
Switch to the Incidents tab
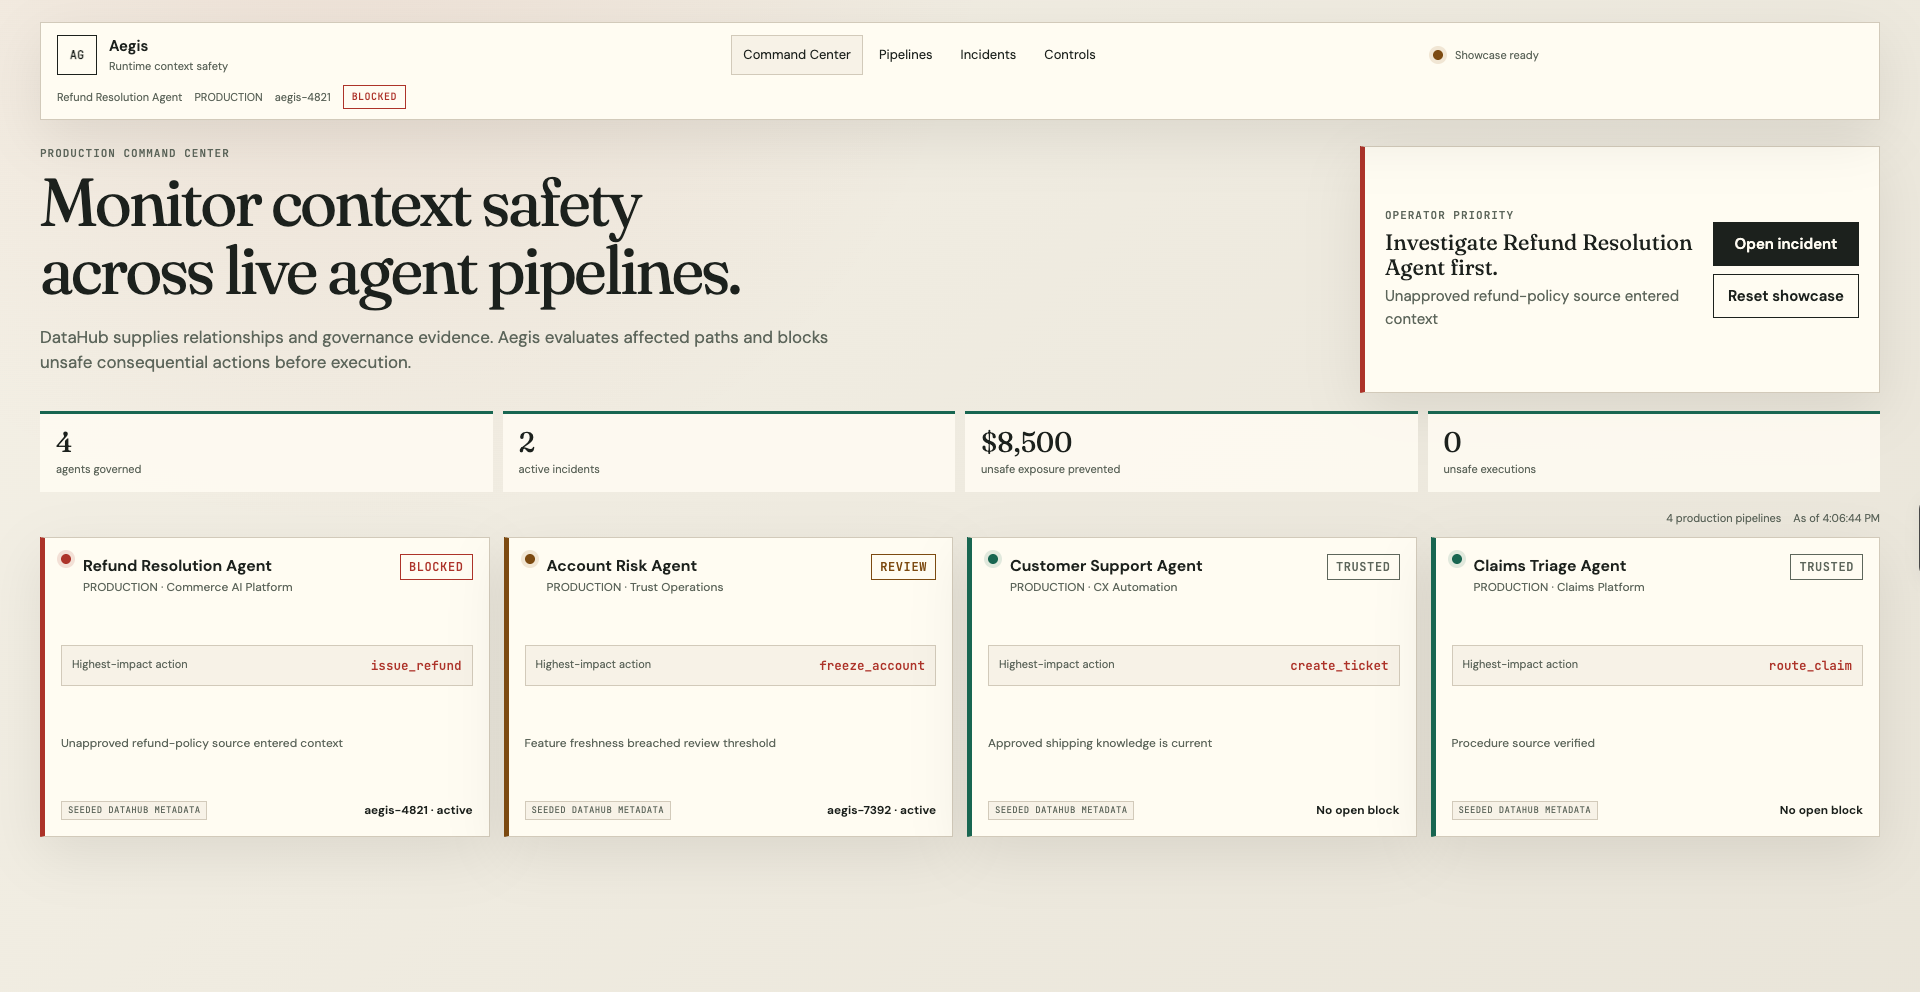(x=988, y=55)
